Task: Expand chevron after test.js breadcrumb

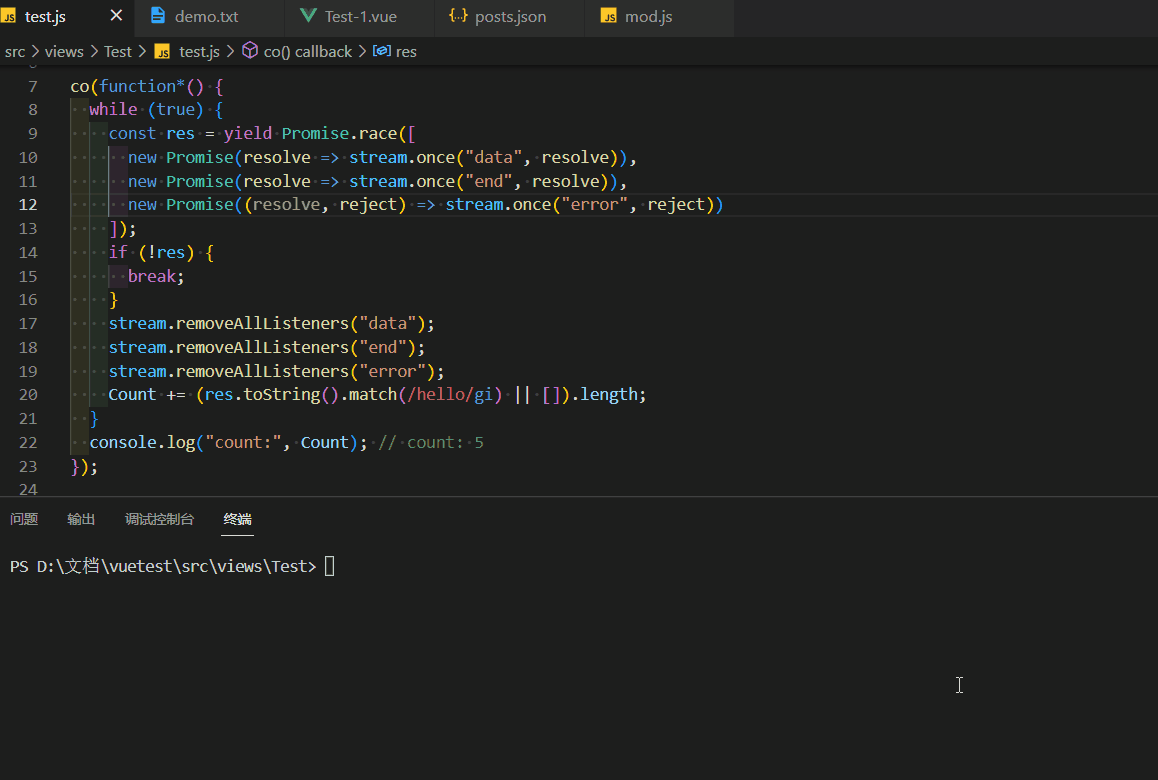Action: pos(230,52)
